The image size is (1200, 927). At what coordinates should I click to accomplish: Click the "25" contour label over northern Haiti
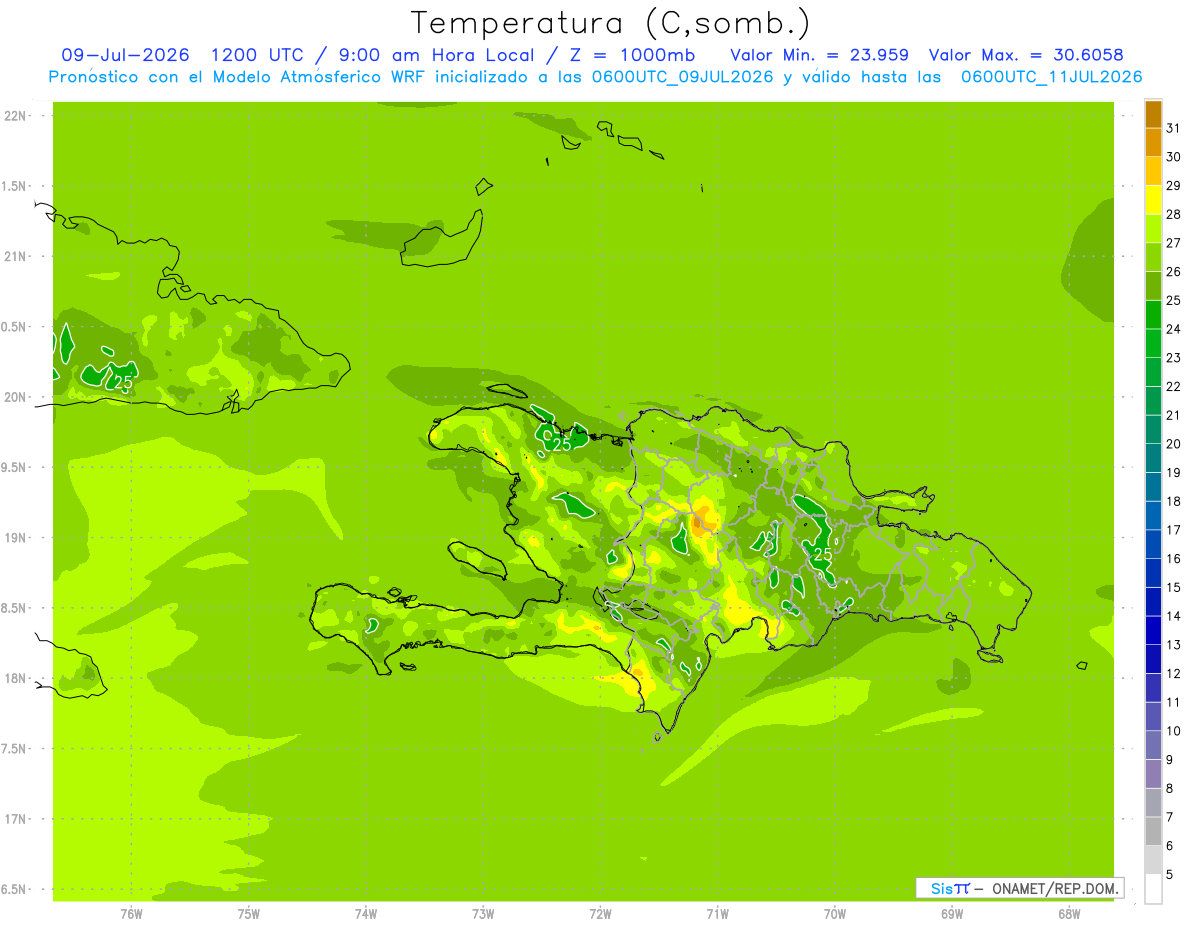point(562,444)
